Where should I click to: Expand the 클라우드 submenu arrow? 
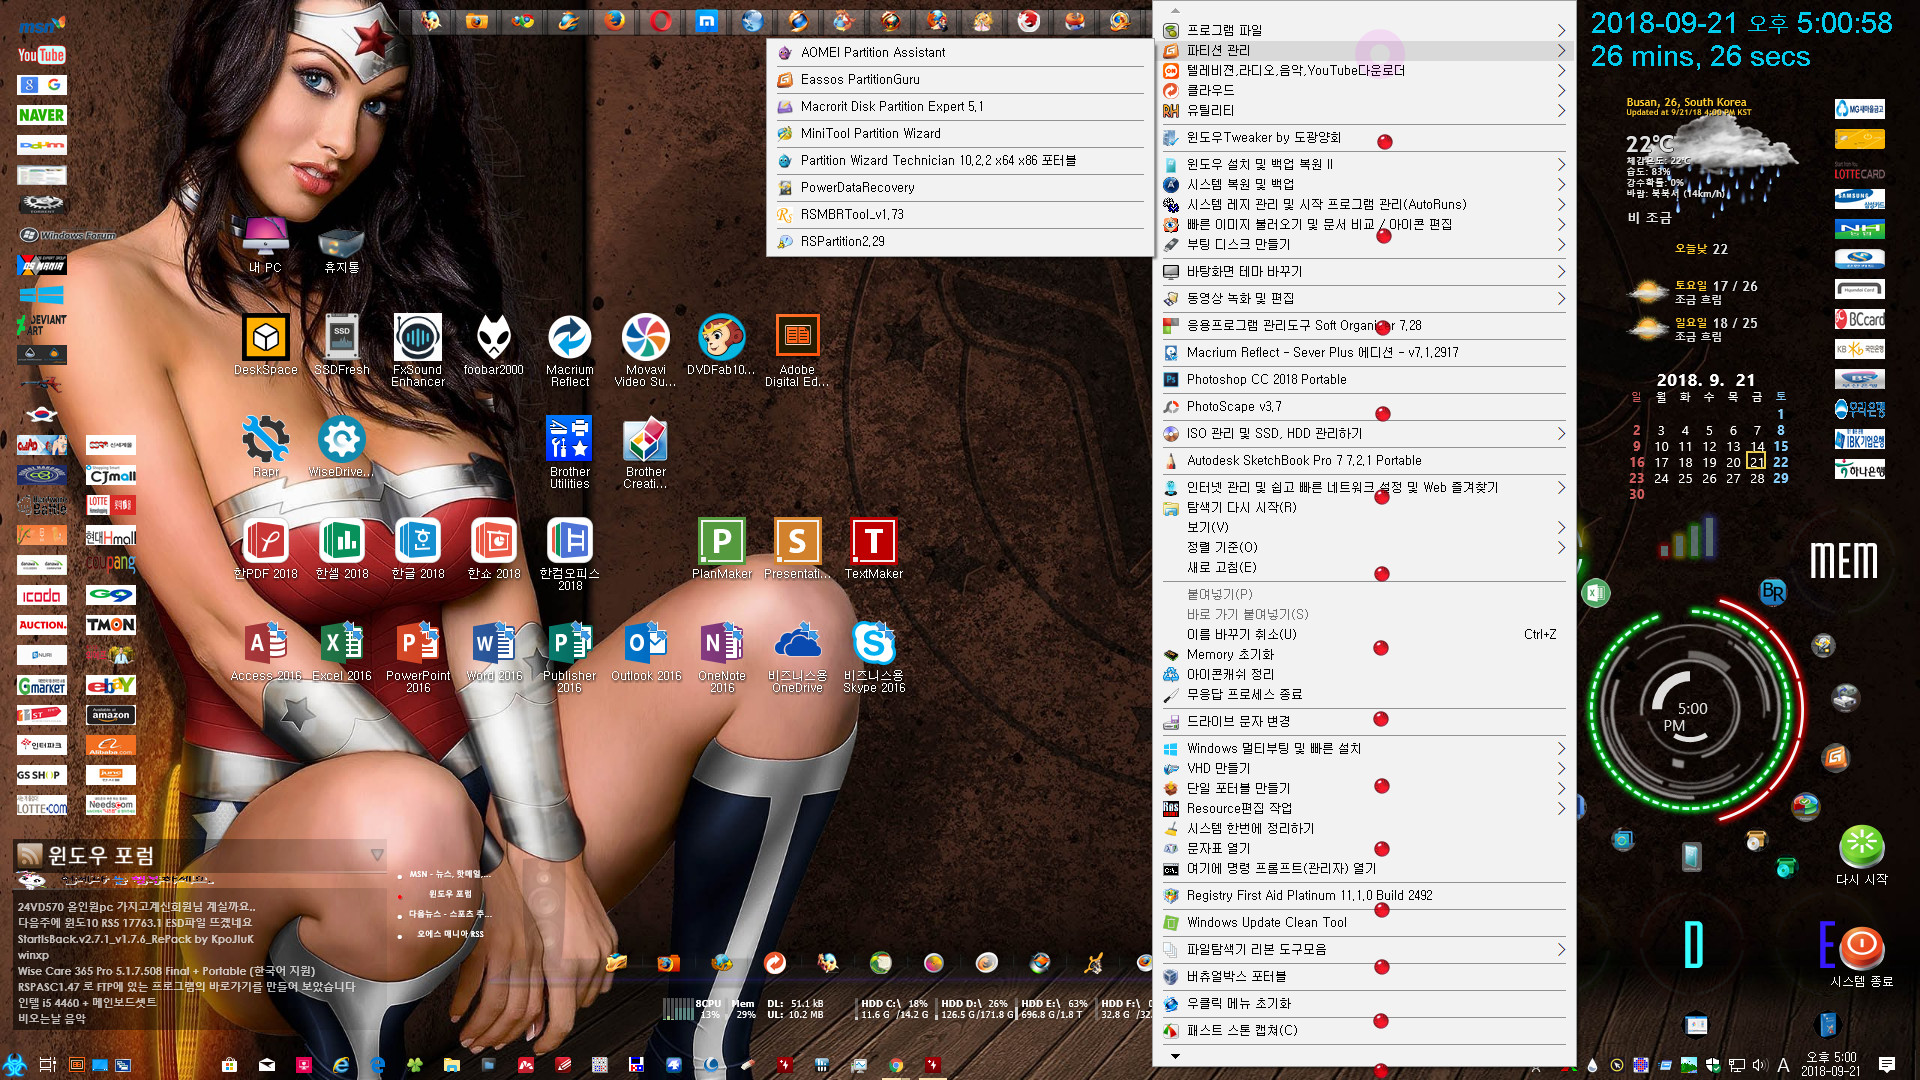(x=1560, y=90)
